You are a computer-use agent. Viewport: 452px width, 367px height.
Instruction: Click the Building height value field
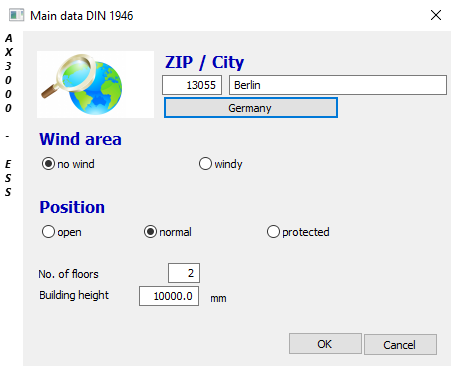(169, 296)
